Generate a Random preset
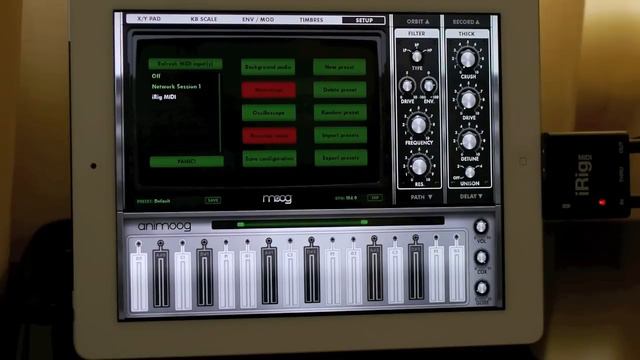 tap(340, 112)
